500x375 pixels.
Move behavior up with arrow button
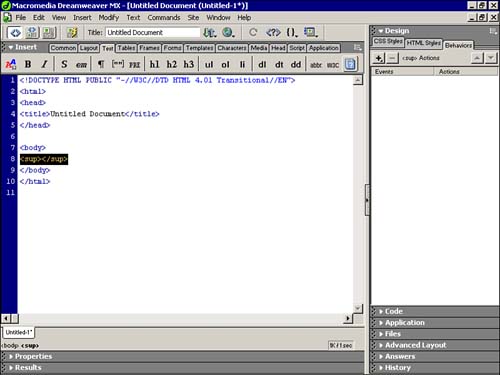click(x=477, y=58)
